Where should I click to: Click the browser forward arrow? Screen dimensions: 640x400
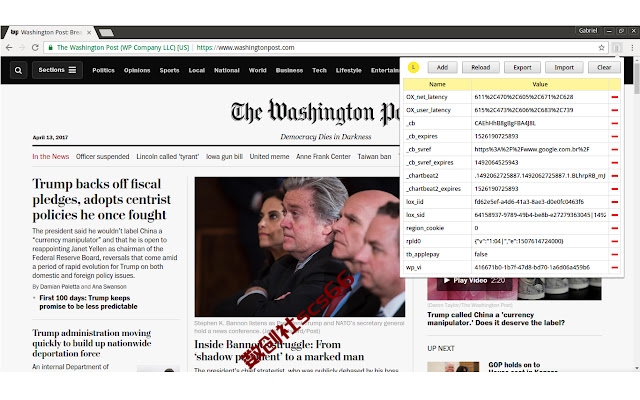coord(22,48)
